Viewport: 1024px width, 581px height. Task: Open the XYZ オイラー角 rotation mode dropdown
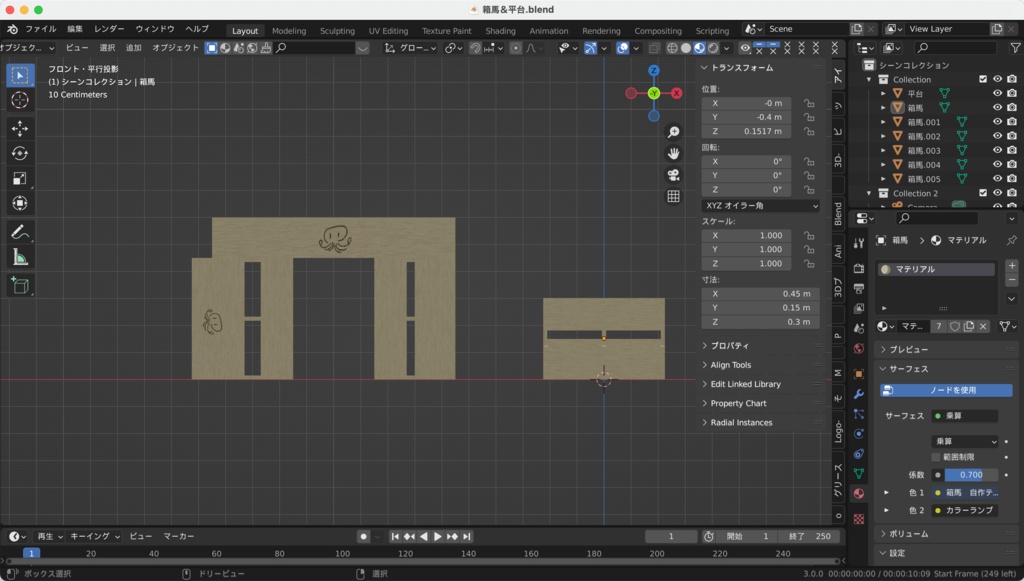(760, 205)
